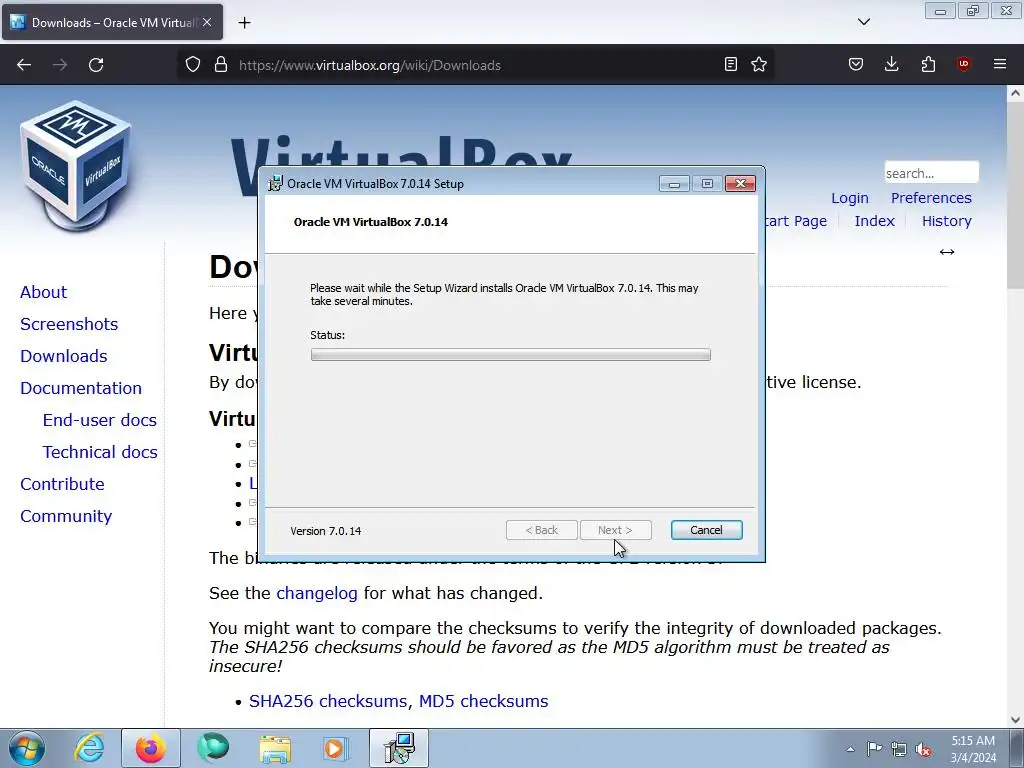Close the VirtualBox Setup dialog
1024x768 pixels.
[741, 184]
